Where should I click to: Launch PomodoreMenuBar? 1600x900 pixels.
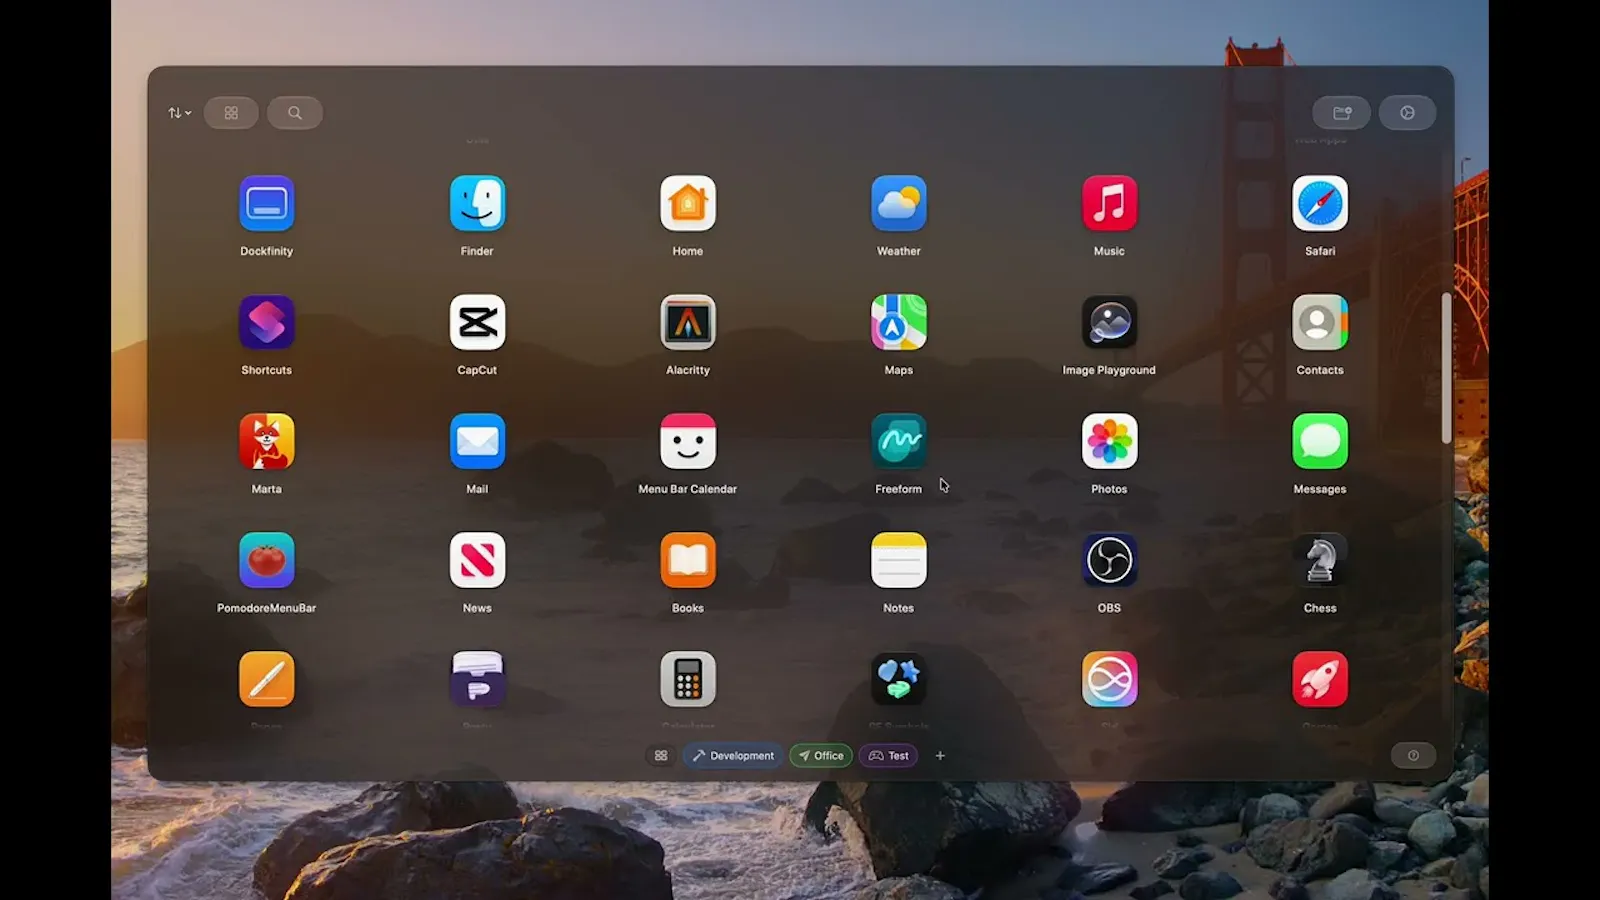click(x=267, y=561)
